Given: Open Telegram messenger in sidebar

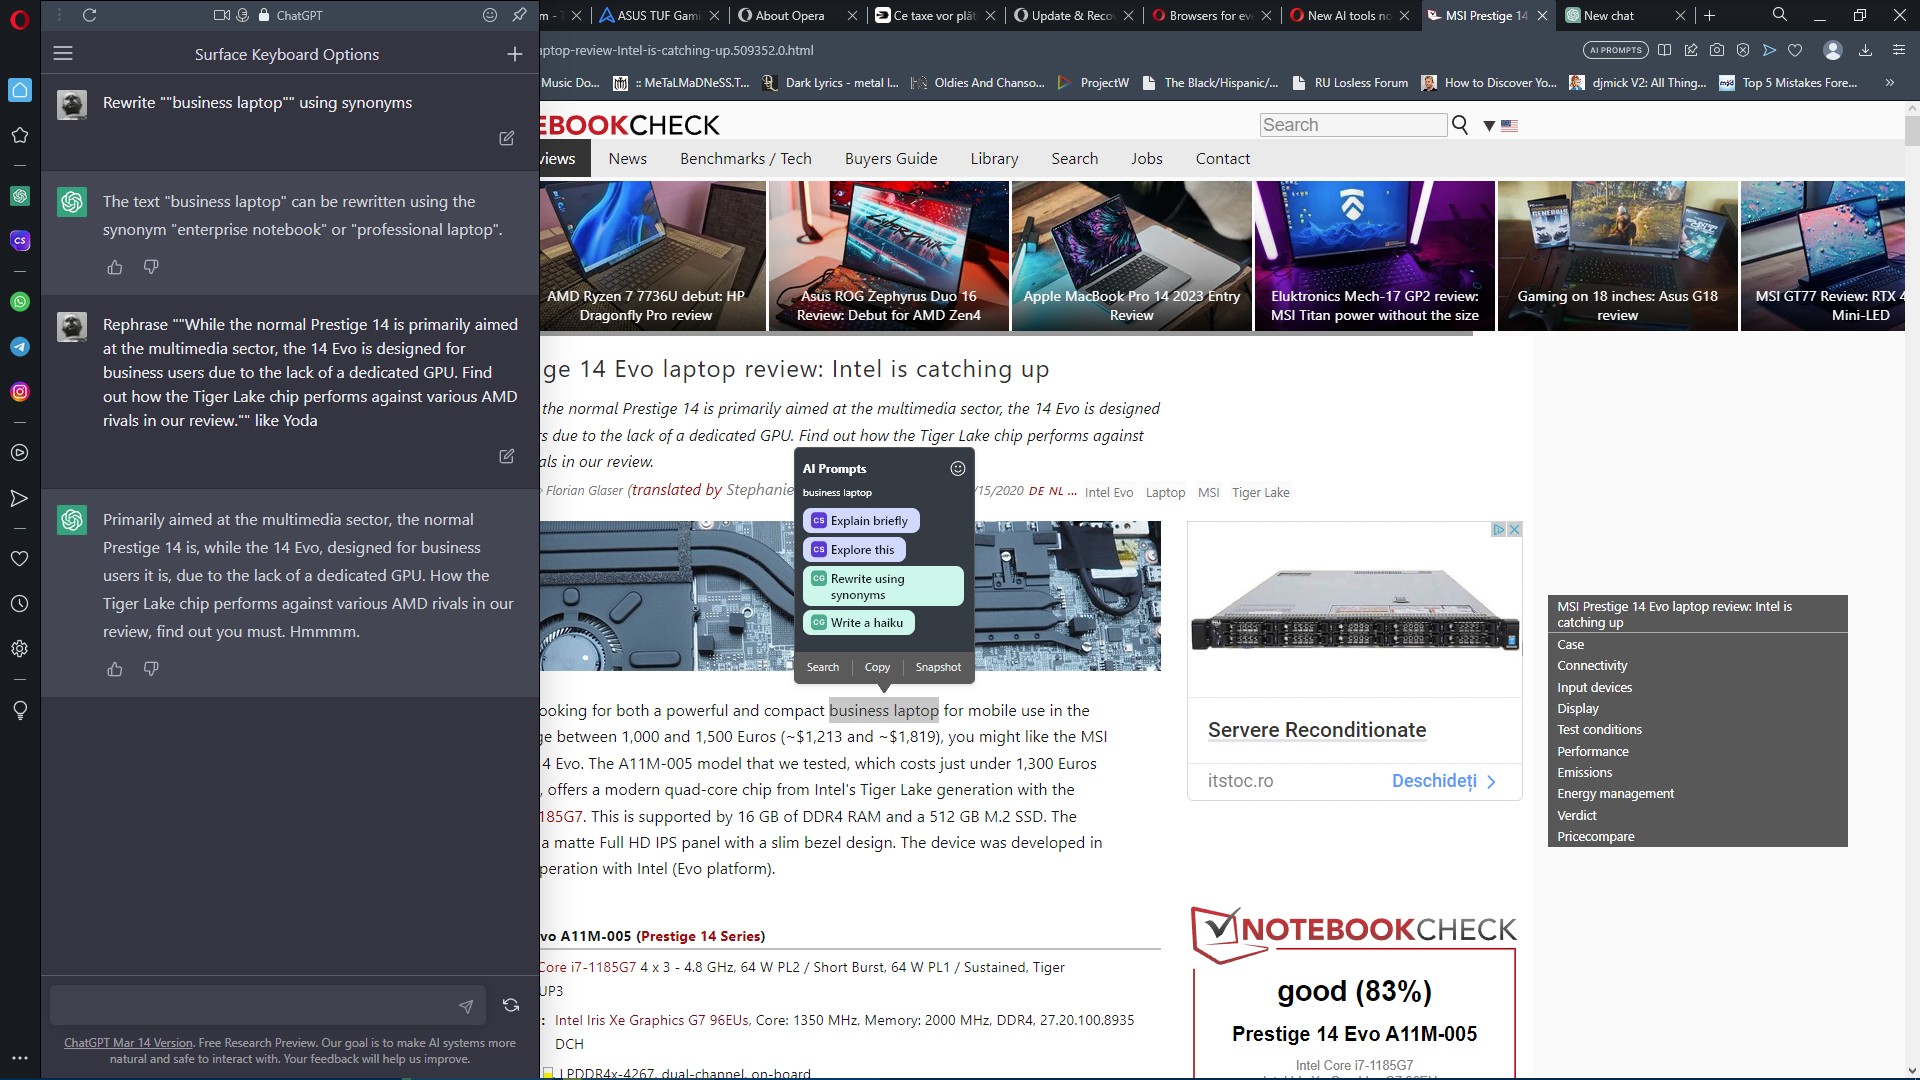Looking at the screenshot, I should pos(20,347).
